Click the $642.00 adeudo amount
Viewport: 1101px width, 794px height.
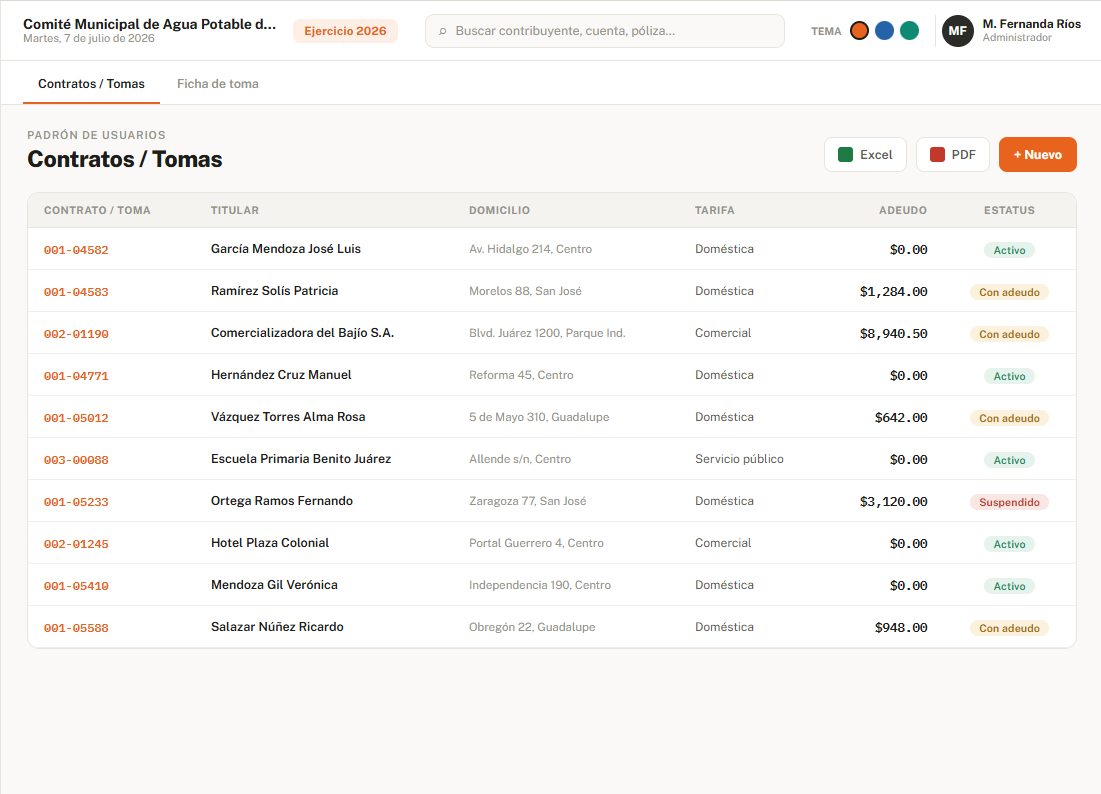[901, 418]
